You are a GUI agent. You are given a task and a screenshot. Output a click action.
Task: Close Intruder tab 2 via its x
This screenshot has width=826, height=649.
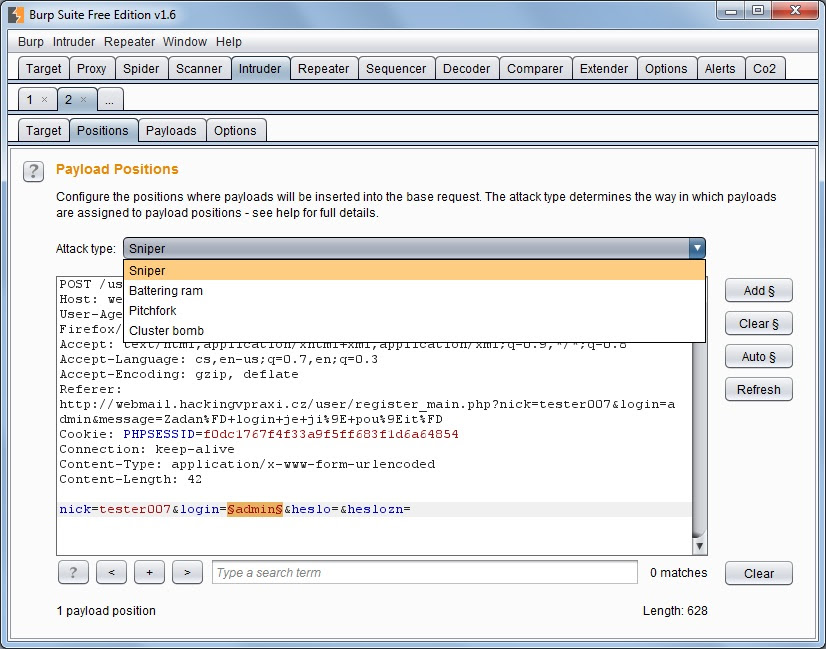[83, 100]
